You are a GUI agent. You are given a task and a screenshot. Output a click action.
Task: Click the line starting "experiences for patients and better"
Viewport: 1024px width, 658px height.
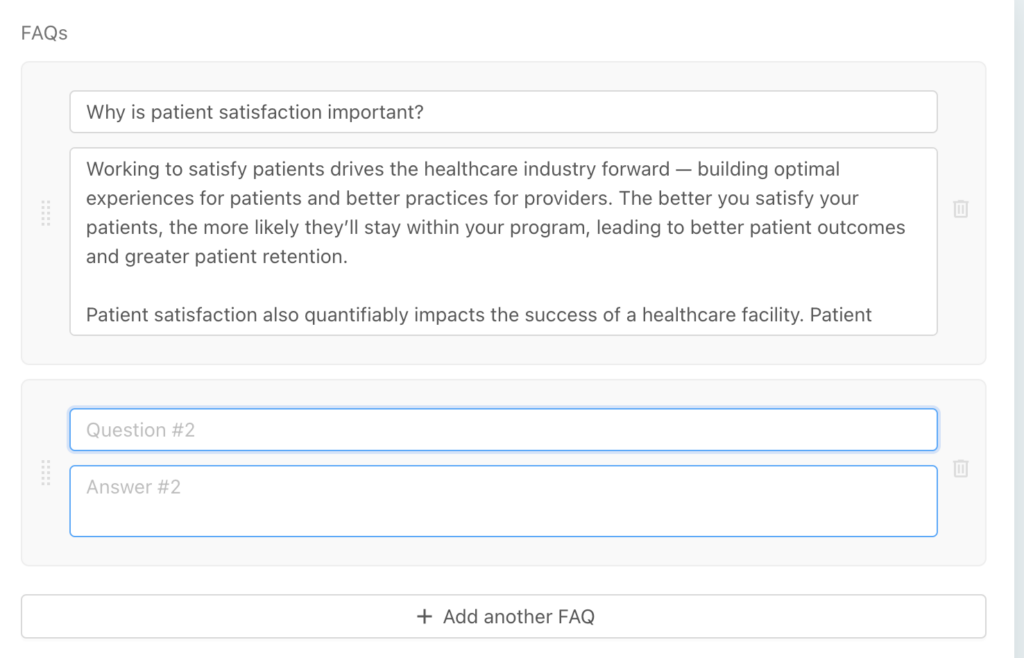click(x=472, y=198)
